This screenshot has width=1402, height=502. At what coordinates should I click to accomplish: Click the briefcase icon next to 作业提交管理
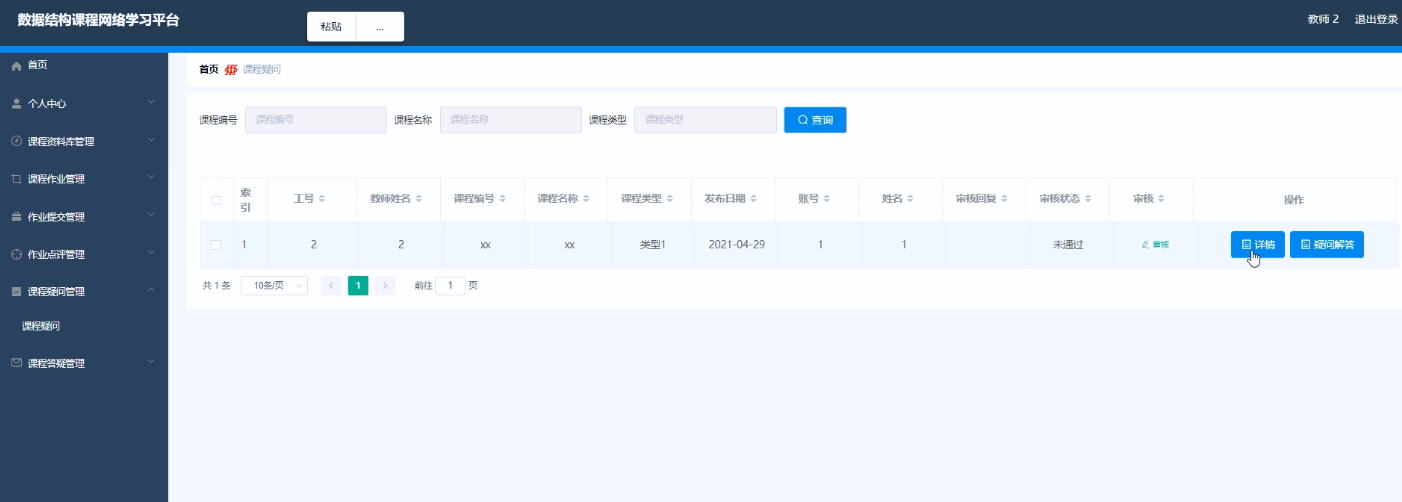click(16, 217)
